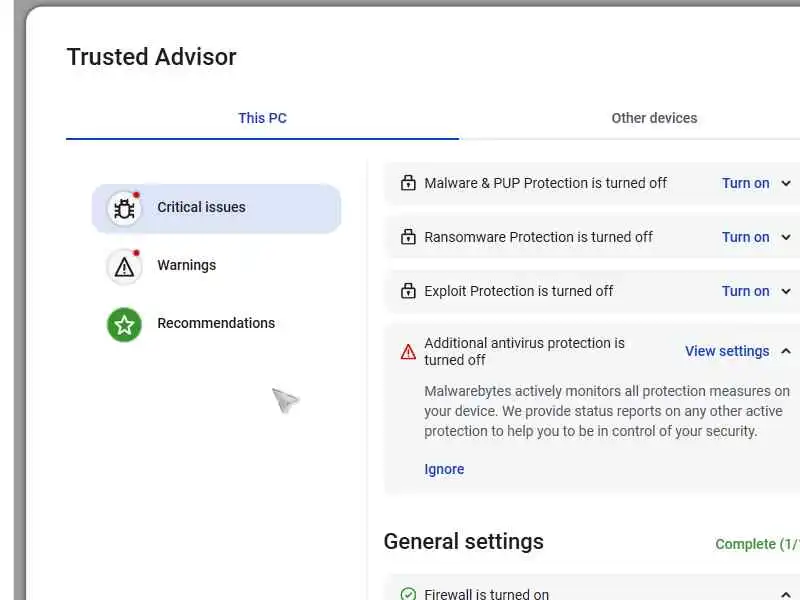This screenshot has height=600, width=800.
Task: Switch to the This PC tab
Action: pyautogui.click(x=262, y=118)
